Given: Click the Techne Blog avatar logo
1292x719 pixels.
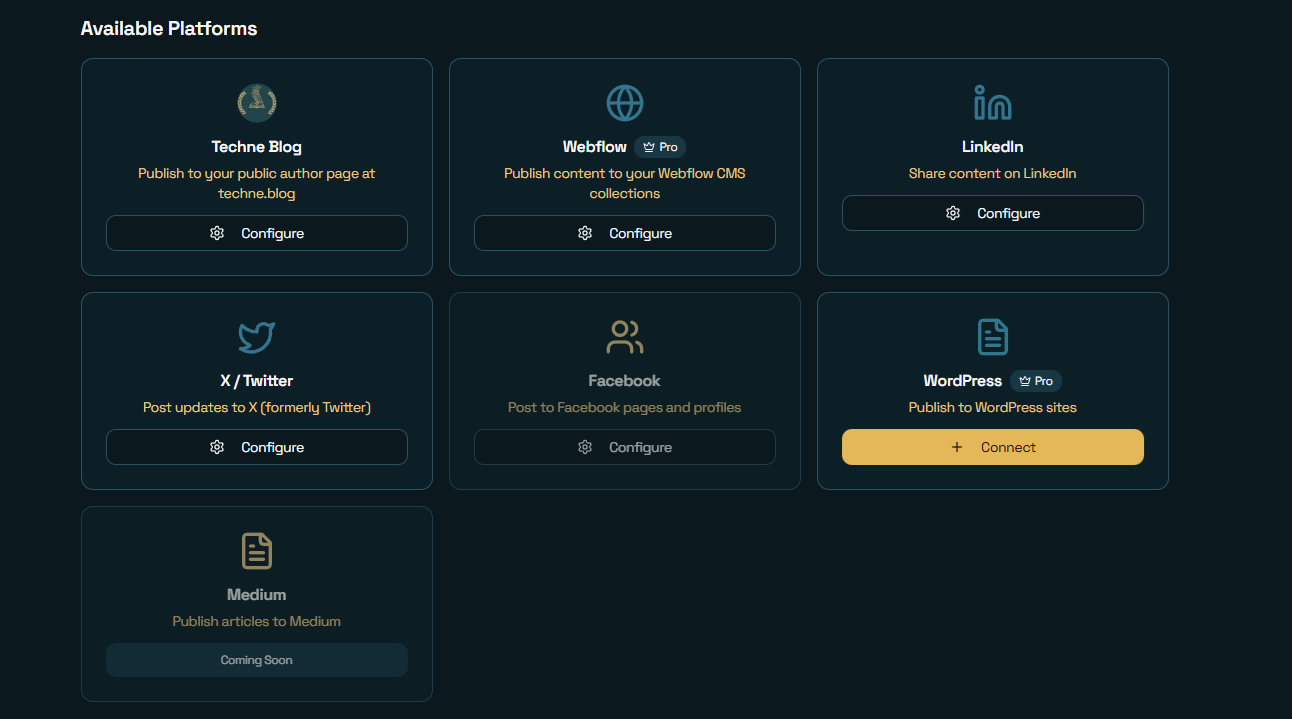Looking at the screenshot, I should pyautogui.click(x=257, y=103).
